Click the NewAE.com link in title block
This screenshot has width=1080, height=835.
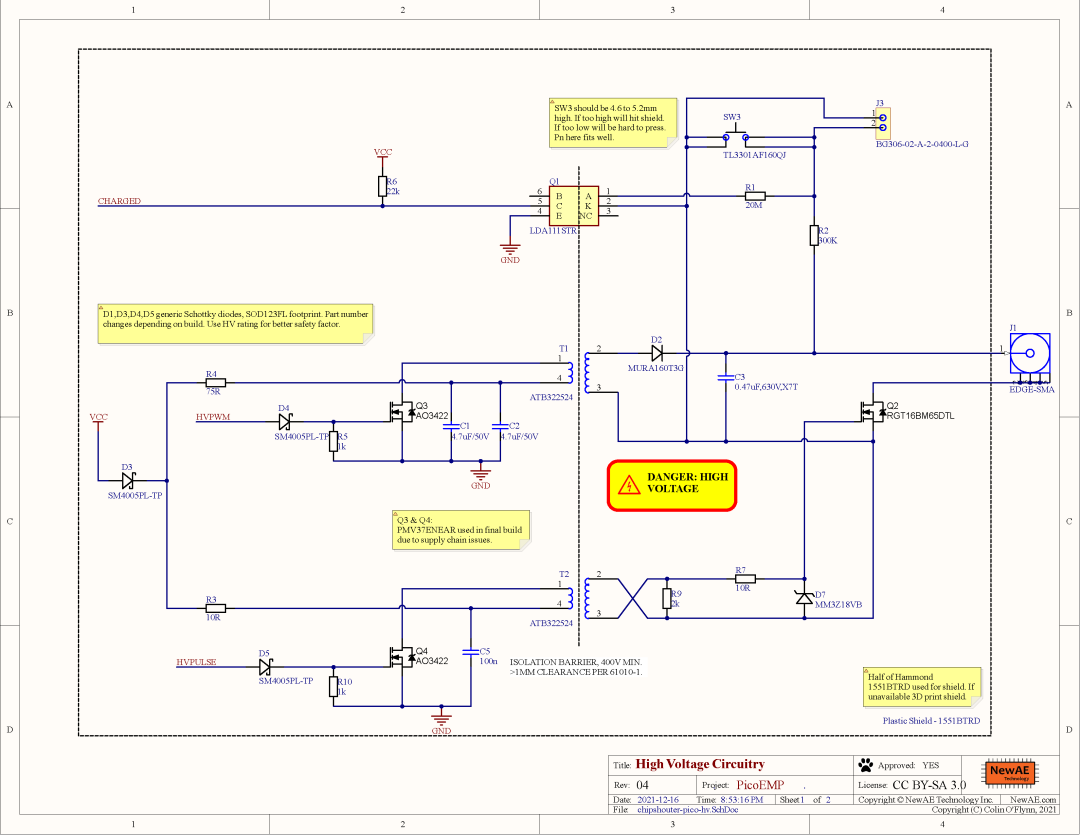(1032, 800)
